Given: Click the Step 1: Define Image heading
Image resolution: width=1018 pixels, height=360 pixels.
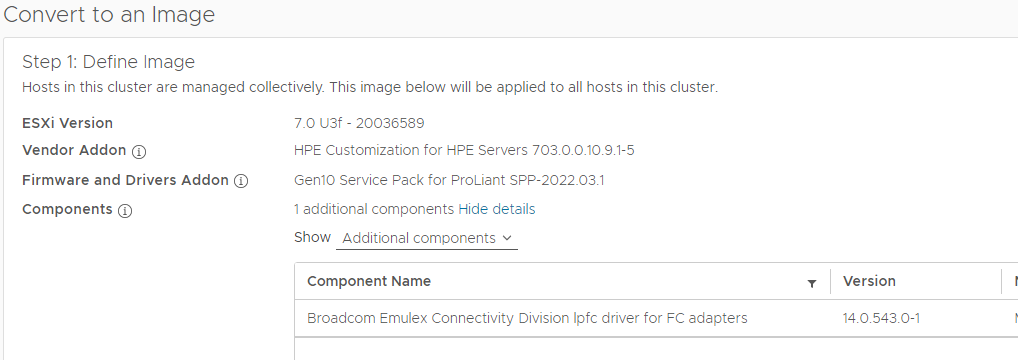Looking at the screenshot, I should coord(108,62).
